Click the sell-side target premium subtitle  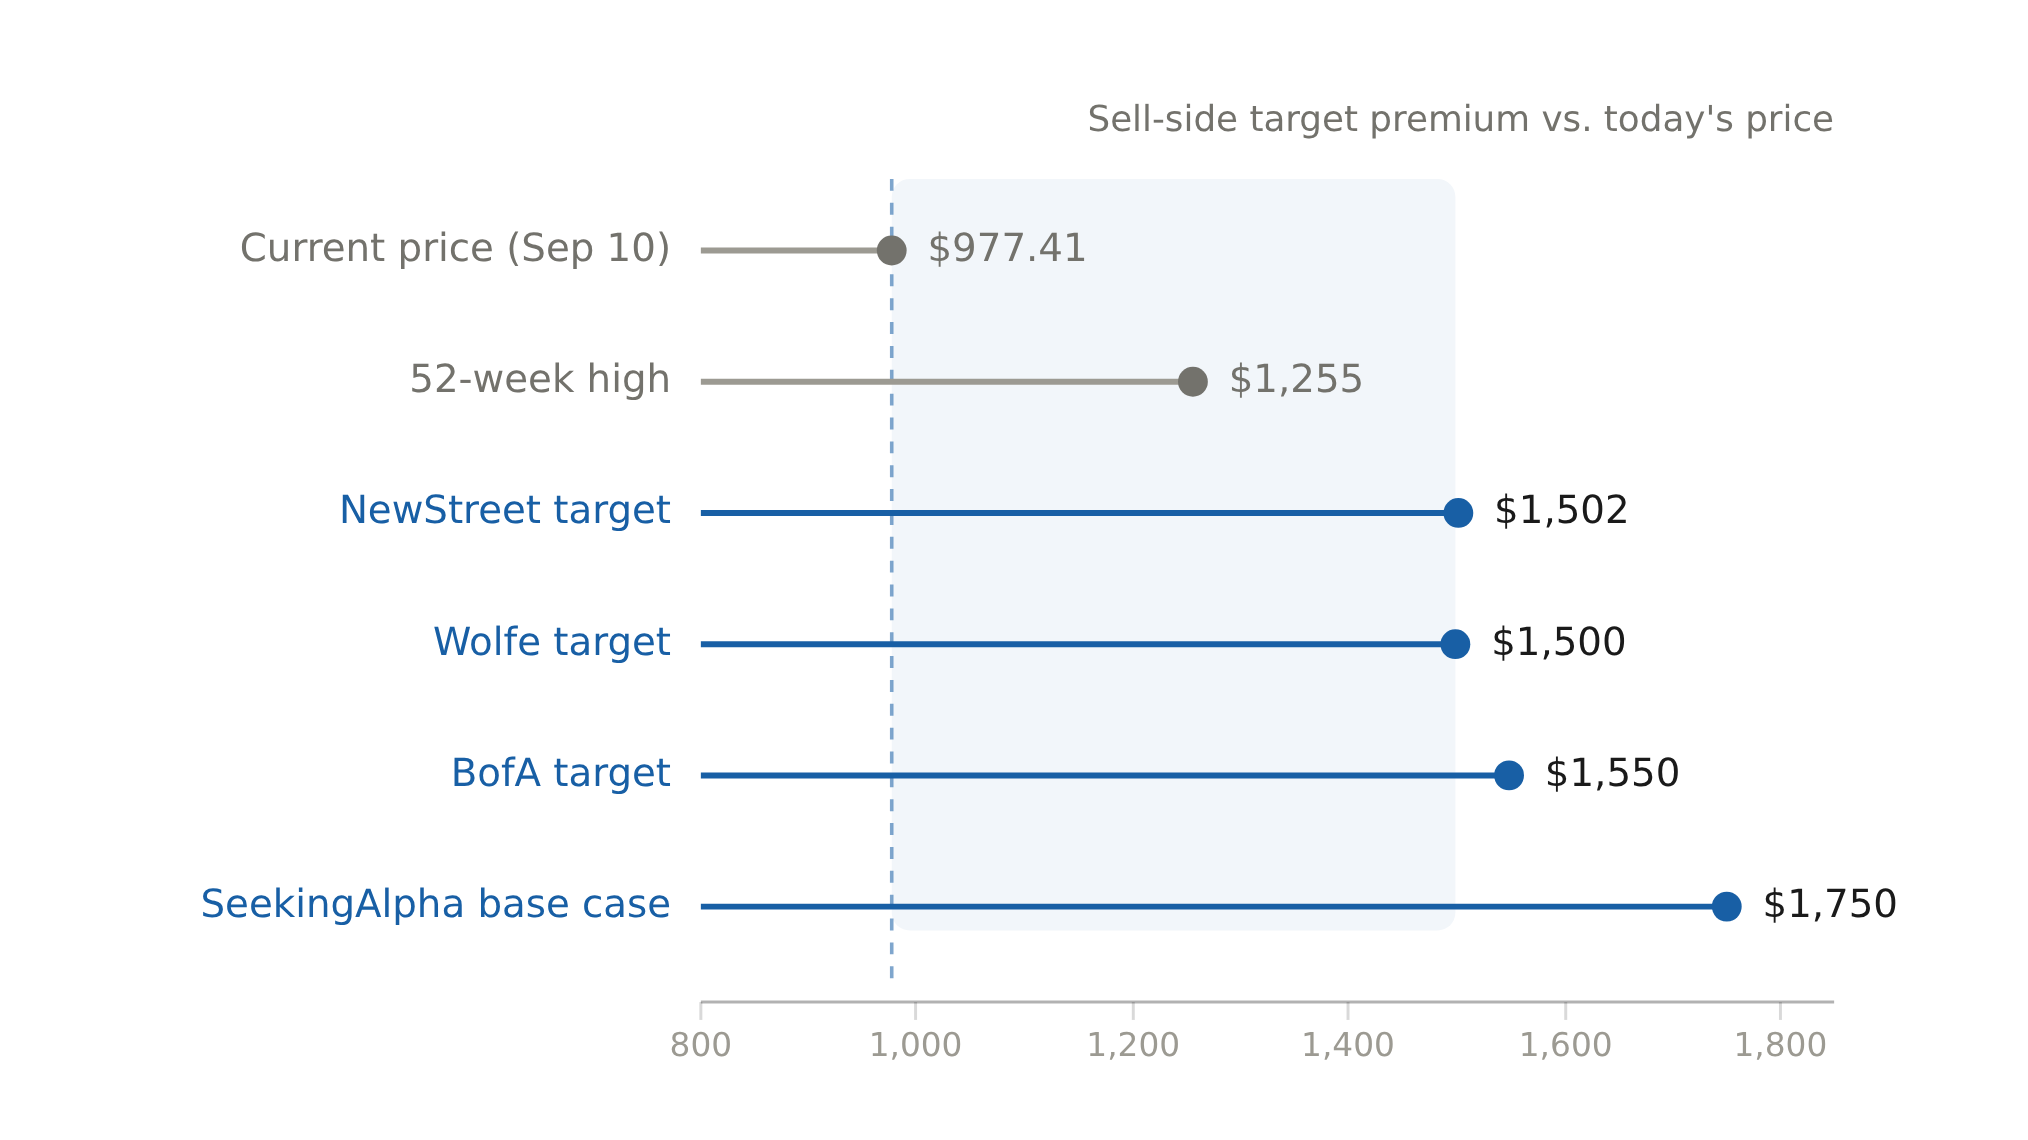click(1461, 120)
